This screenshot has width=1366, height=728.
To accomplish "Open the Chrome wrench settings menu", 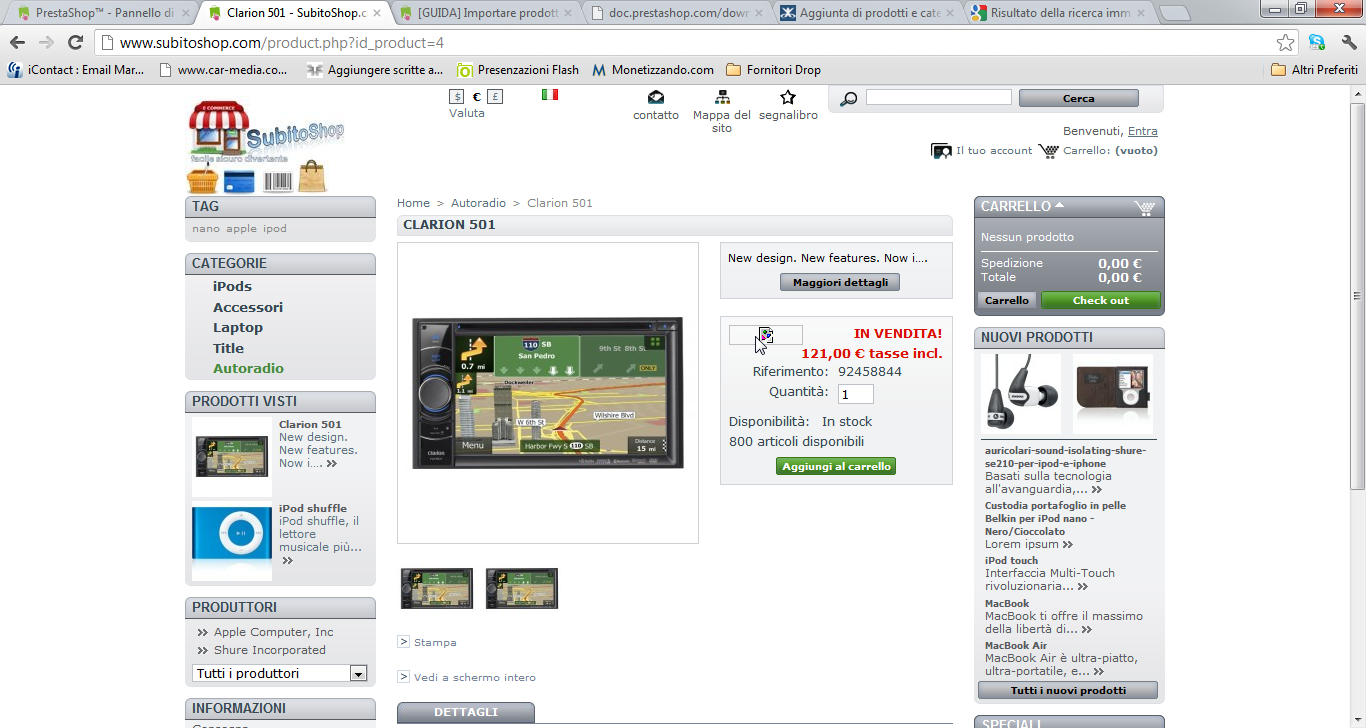I will point(1348,43).
